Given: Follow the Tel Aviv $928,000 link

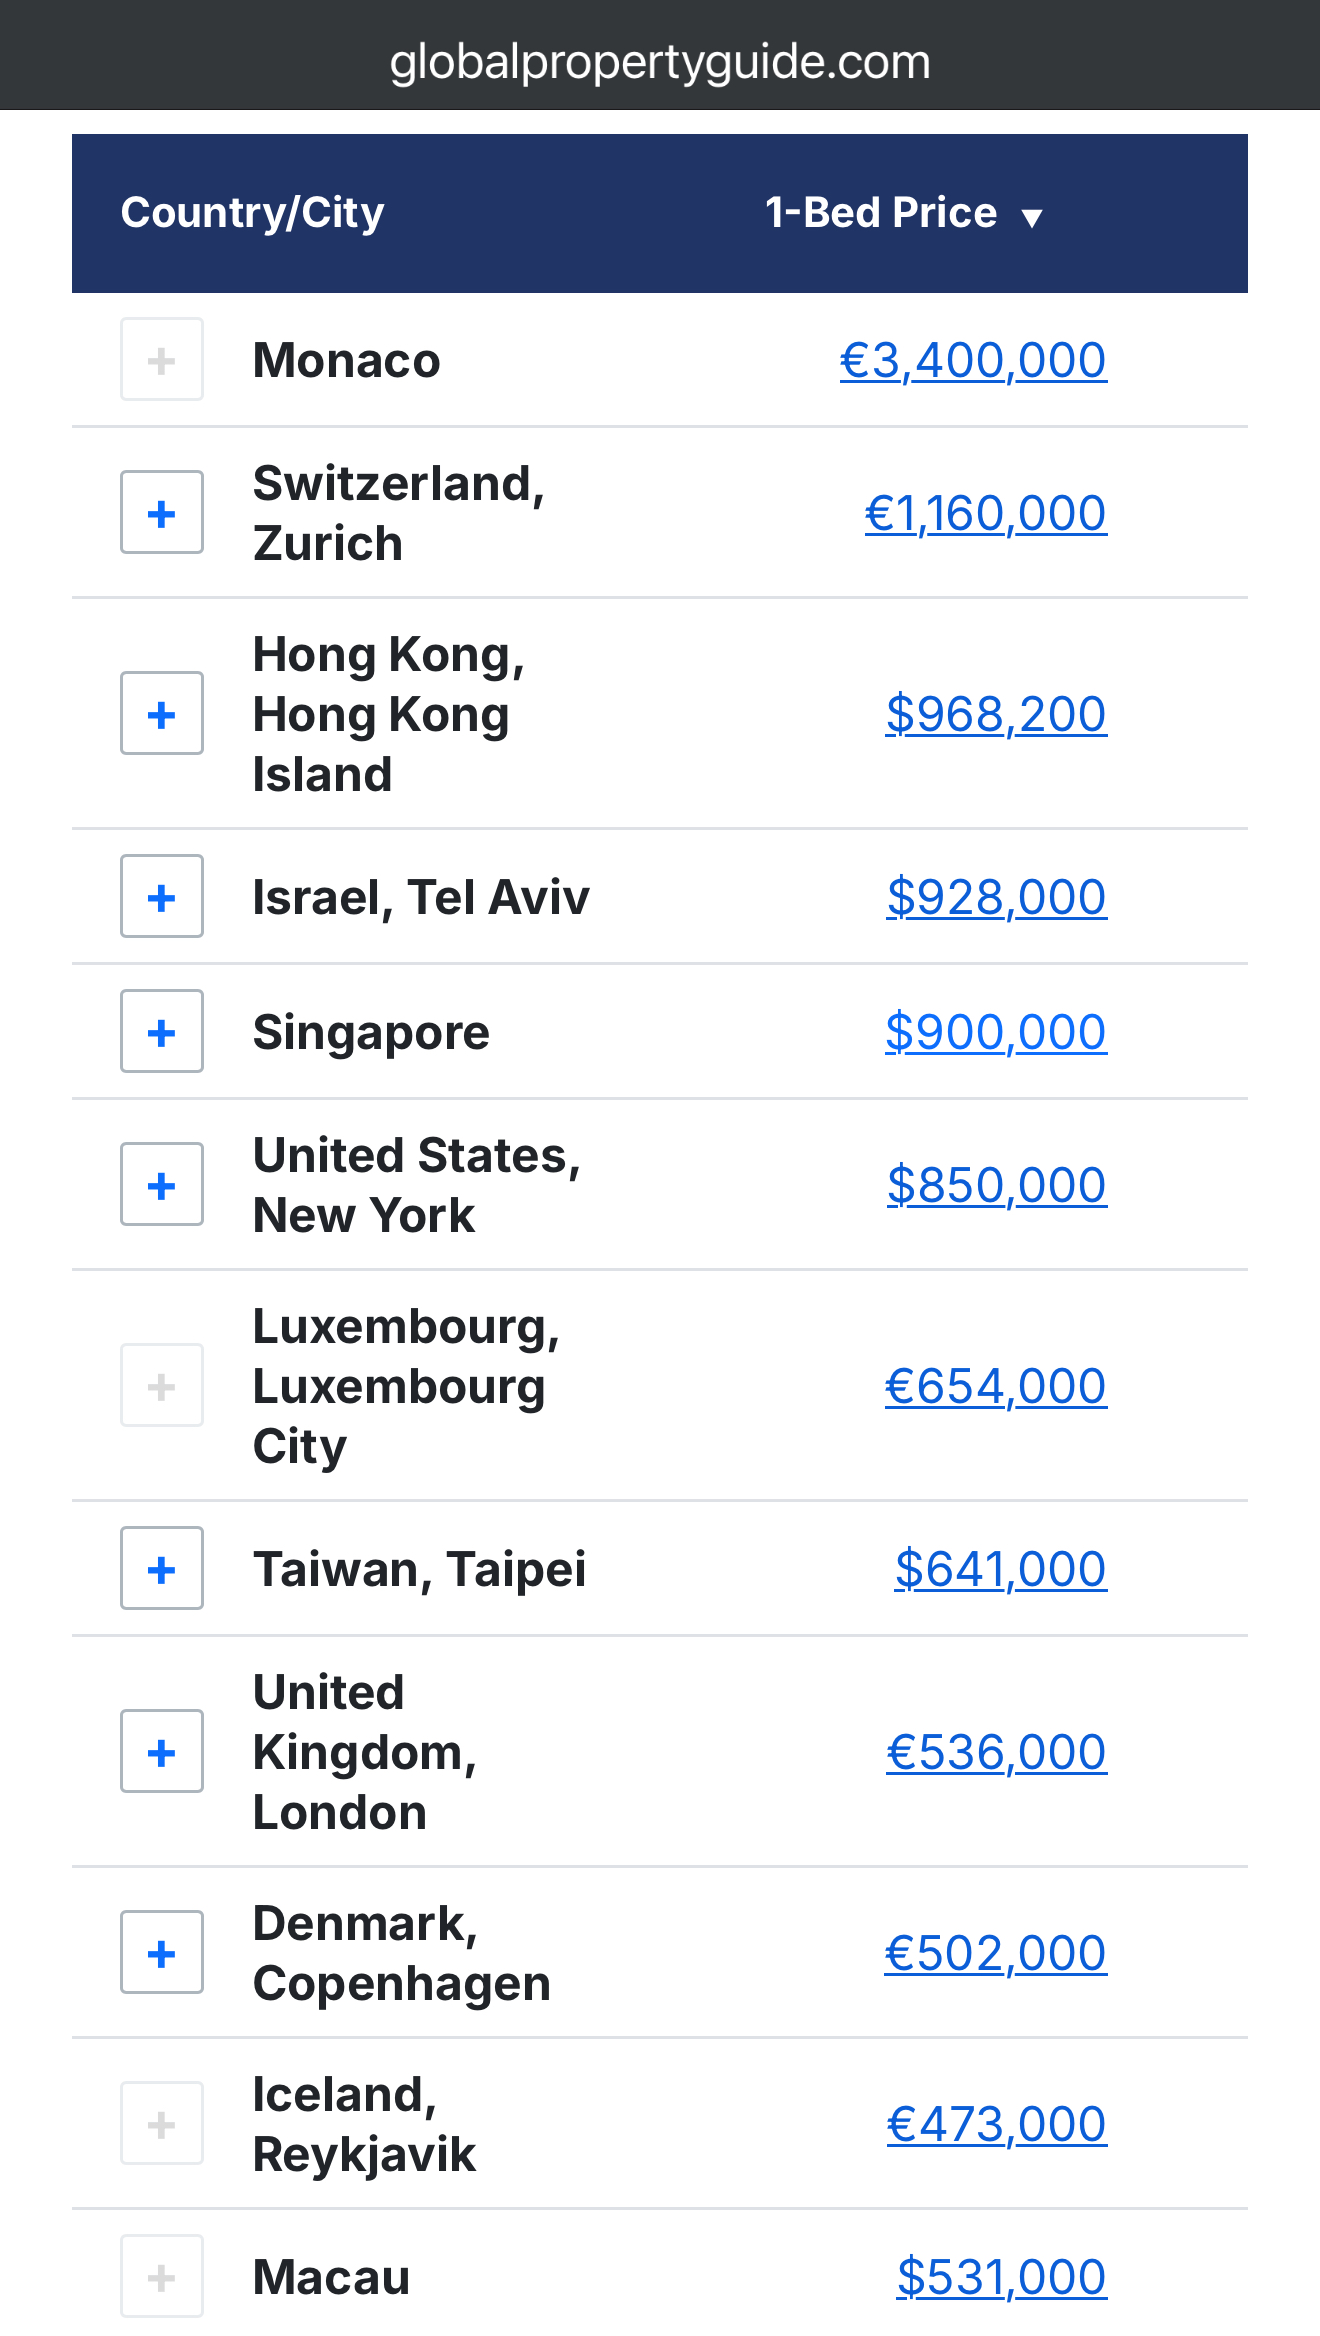Looking at the screenshot, I should (x=996, y=898).
